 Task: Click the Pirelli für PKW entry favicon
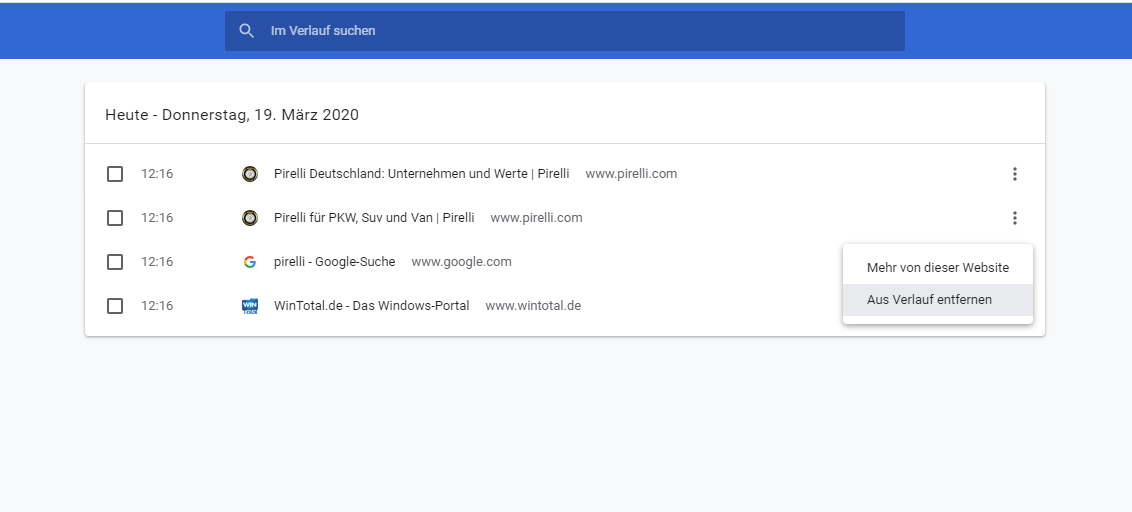click(250, 218)
